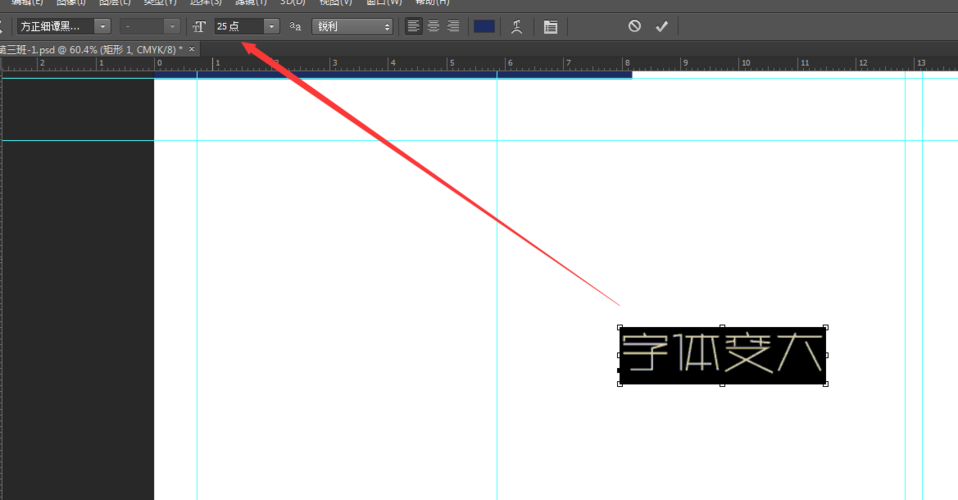Click the font size field showing 25 点
The image size is (958, 500).
point(239,26)
